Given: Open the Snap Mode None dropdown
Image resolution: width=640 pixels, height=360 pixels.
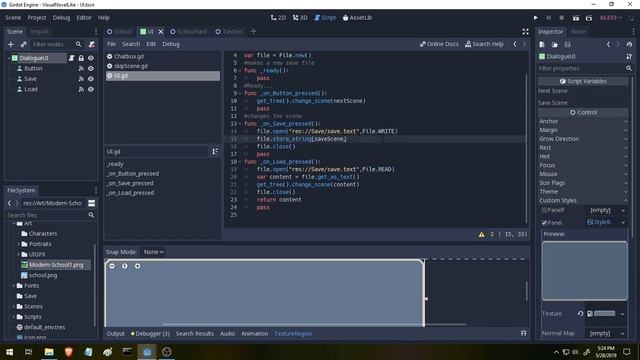Looking at the screenshot, I should click(153, 252).
